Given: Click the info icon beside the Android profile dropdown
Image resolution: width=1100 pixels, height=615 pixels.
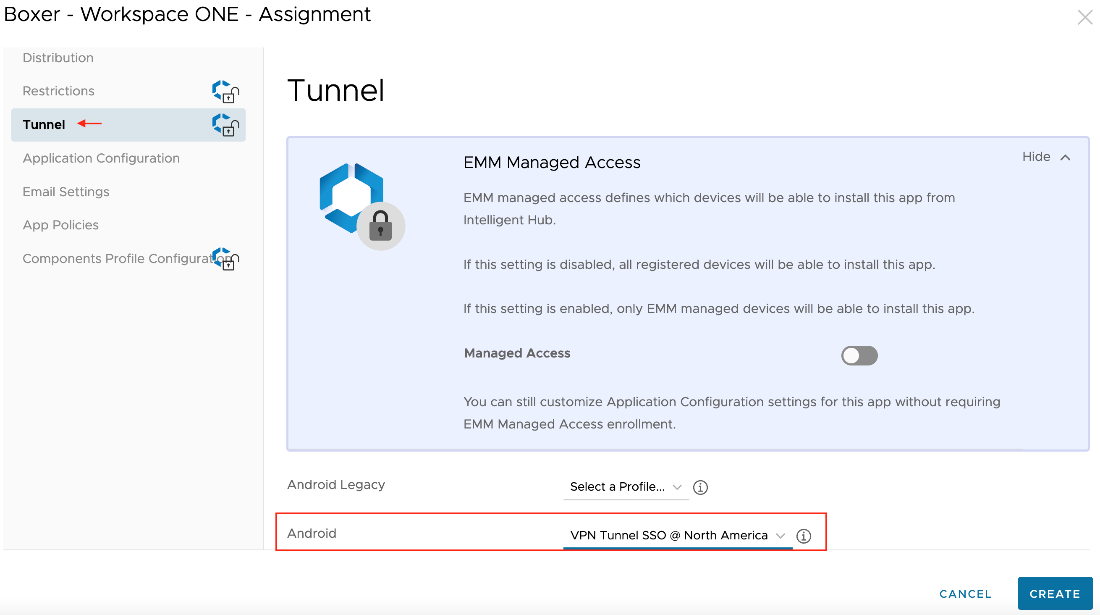Looking at the screenshot, I should (803, 536).
